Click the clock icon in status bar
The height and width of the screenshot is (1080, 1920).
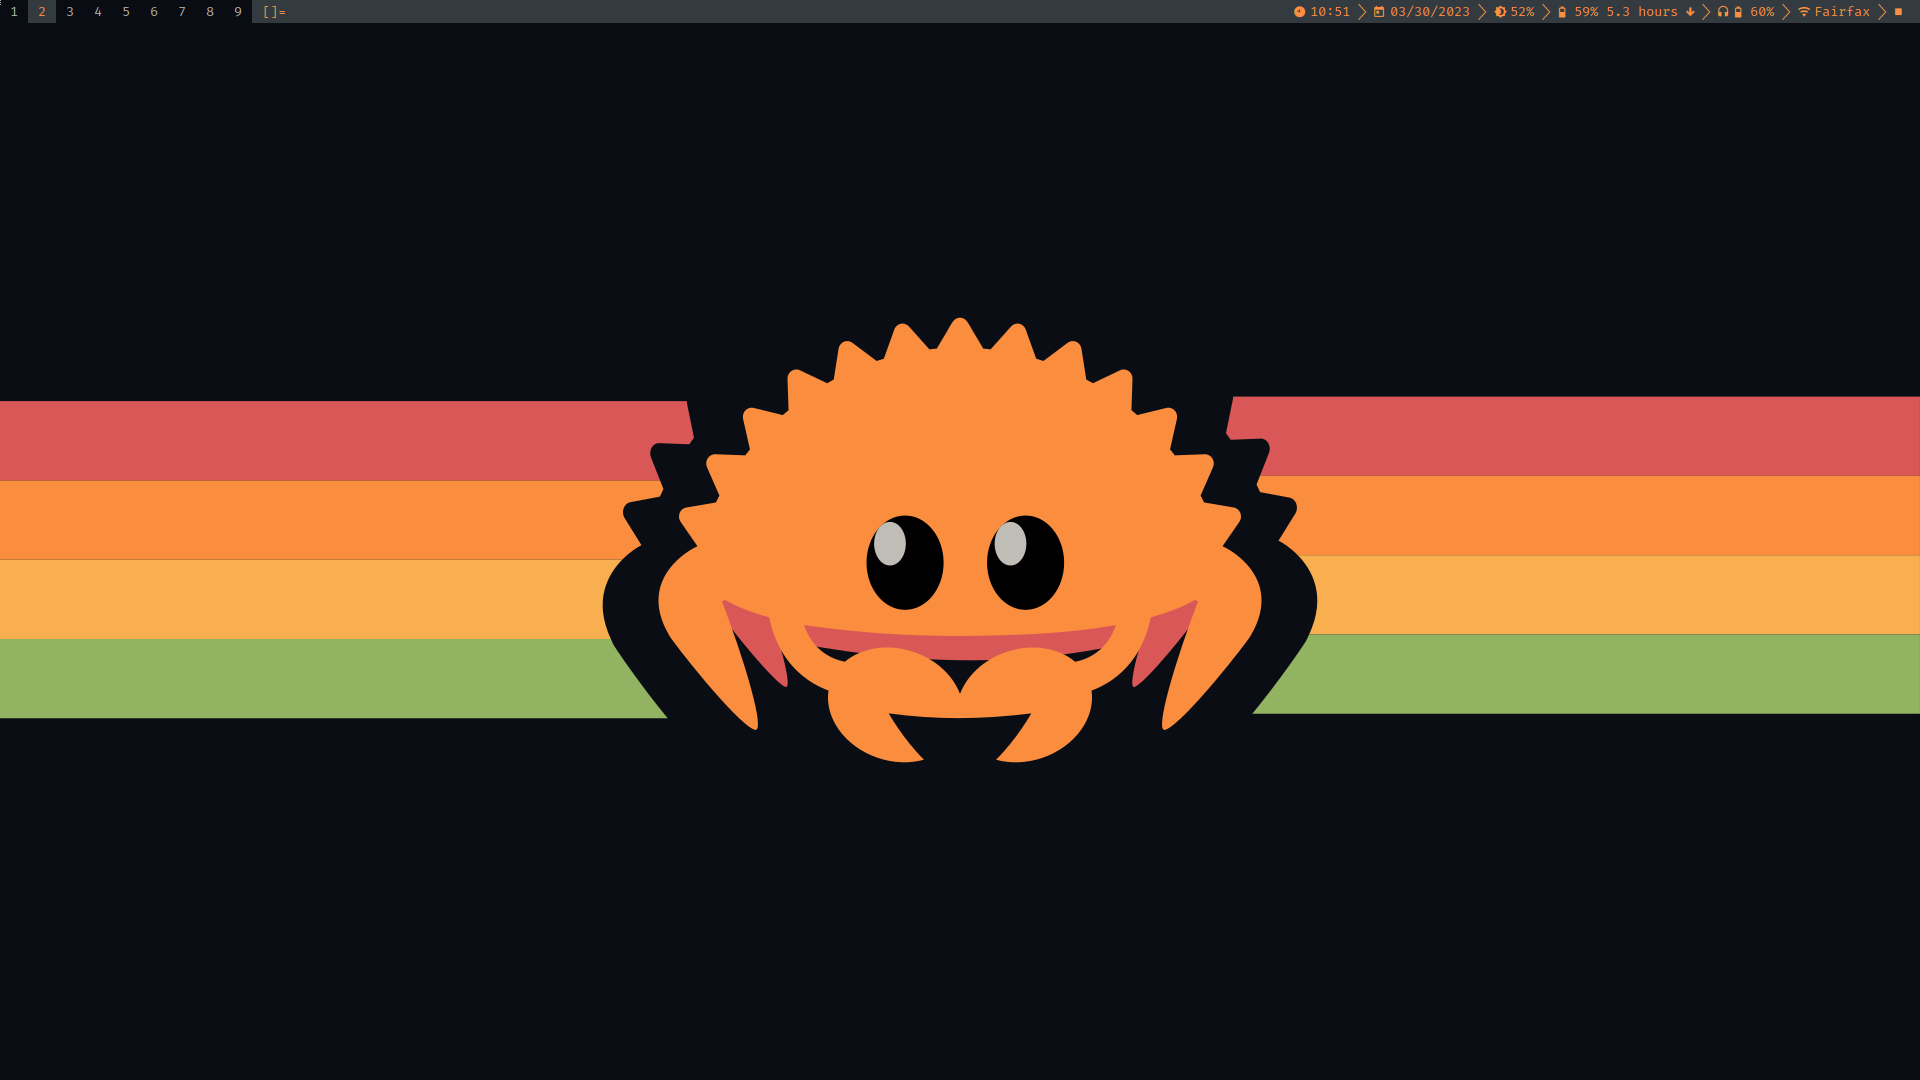(x=1299, y=12)
